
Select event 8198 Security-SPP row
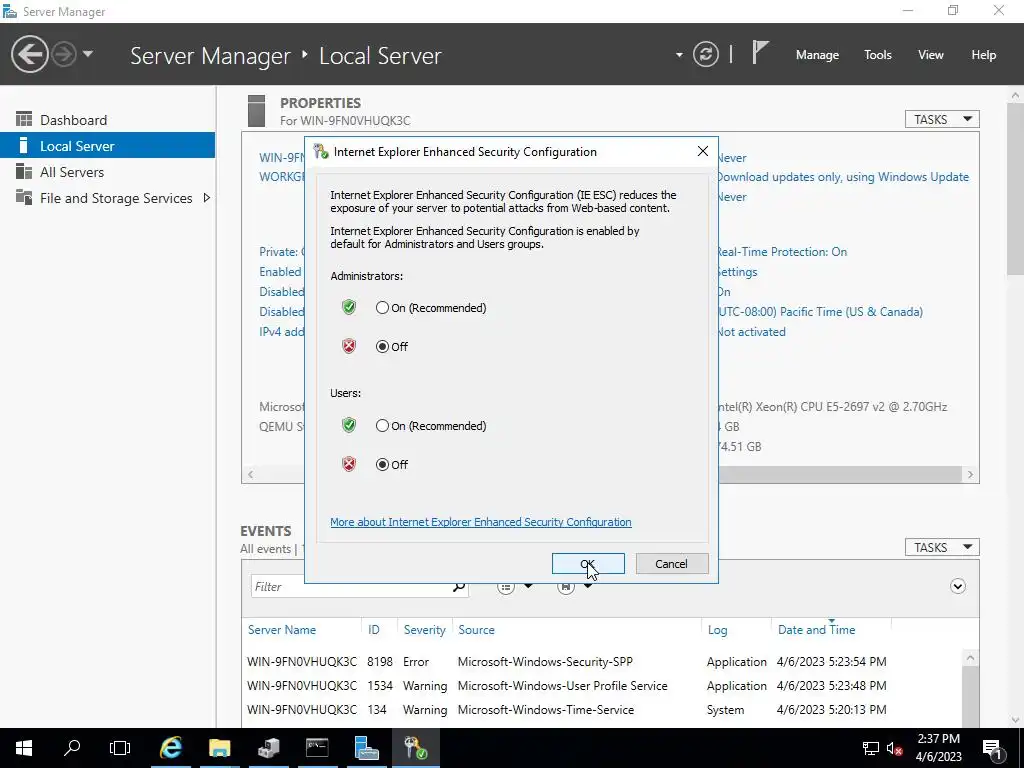(601, 662)
